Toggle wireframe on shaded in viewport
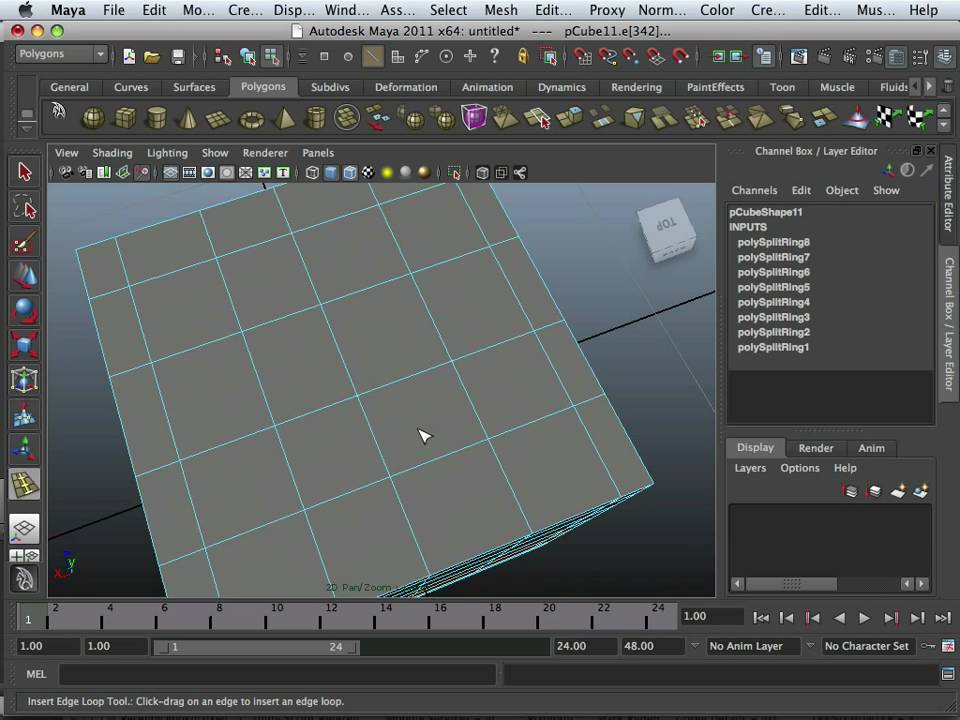Image resolution: width=960 pixels, height=720 pixels. coord(350,173)
